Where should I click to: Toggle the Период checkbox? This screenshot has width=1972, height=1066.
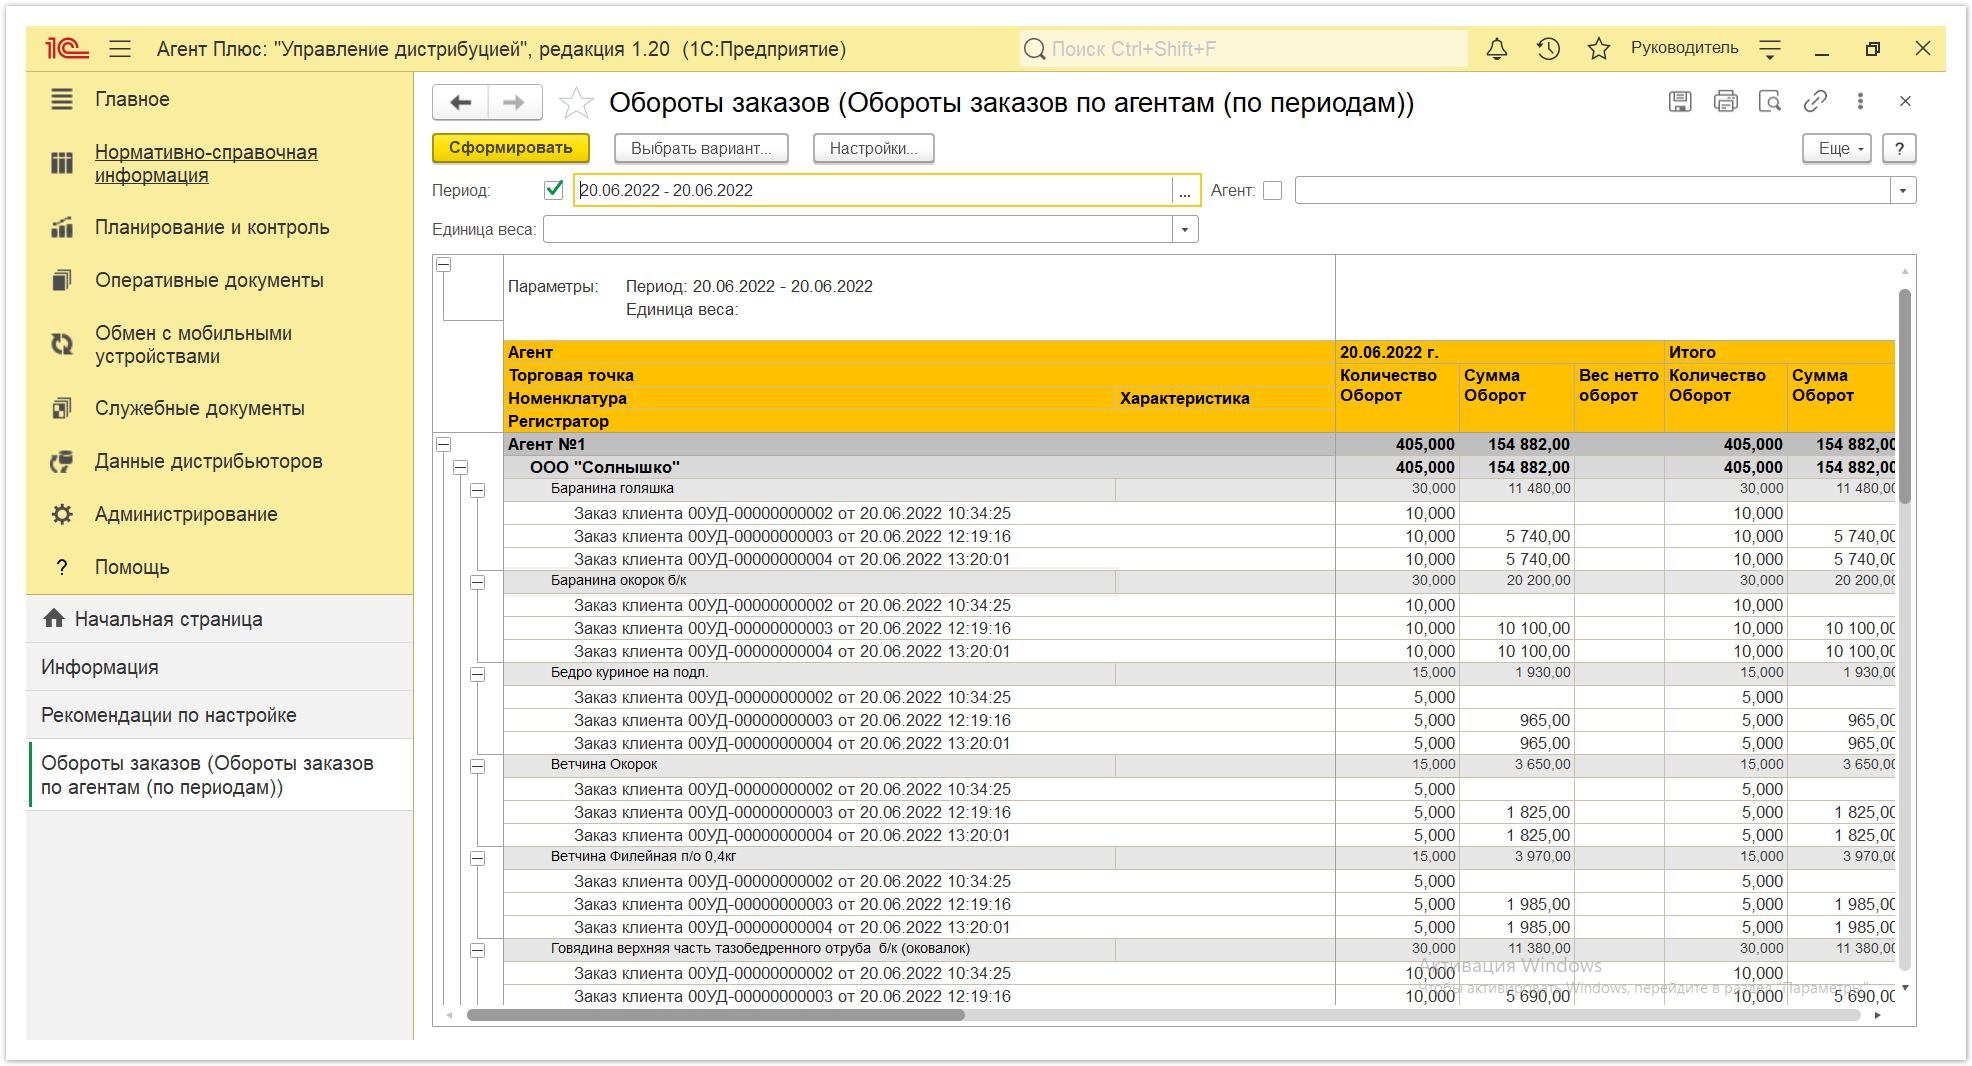tap(554, 189)
